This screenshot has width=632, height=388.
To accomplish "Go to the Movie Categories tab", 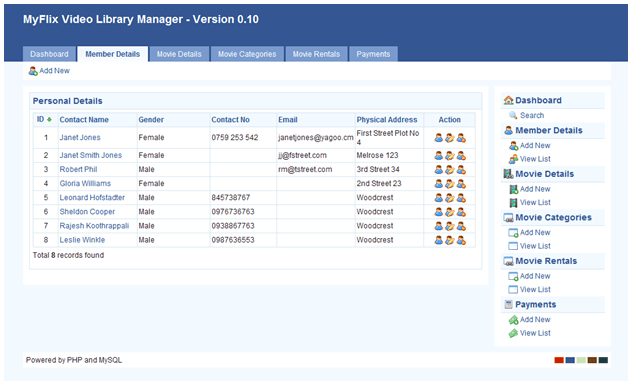I will pos(247,54).
